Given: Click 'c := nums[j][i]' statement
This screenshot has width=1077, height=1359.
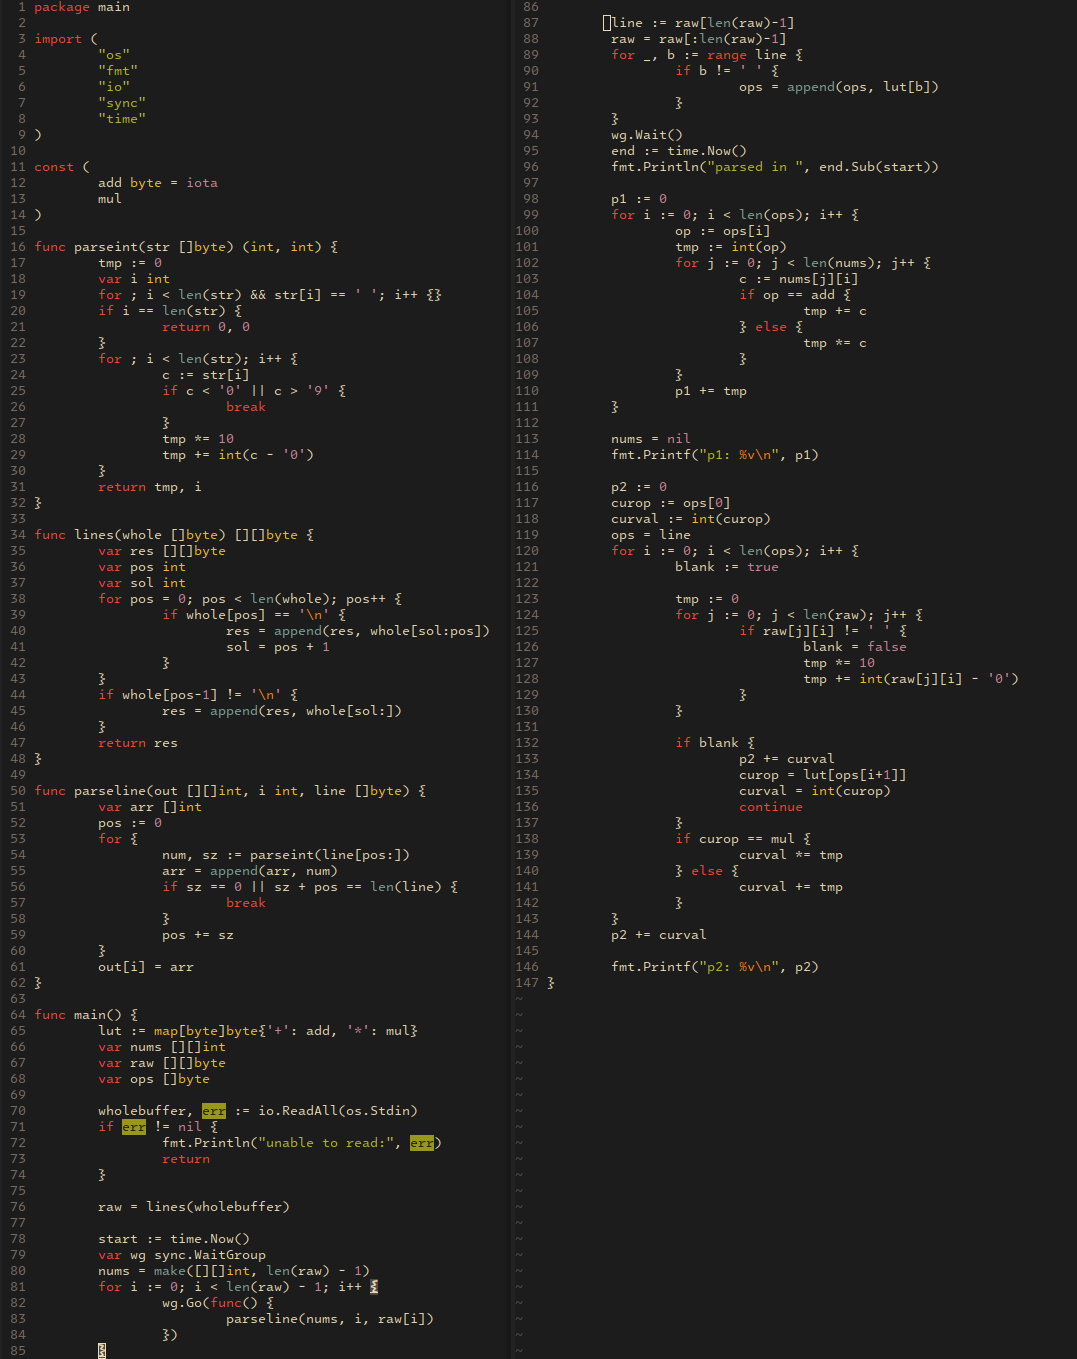Looking at the screenshot, I should [x=799, y=279].
